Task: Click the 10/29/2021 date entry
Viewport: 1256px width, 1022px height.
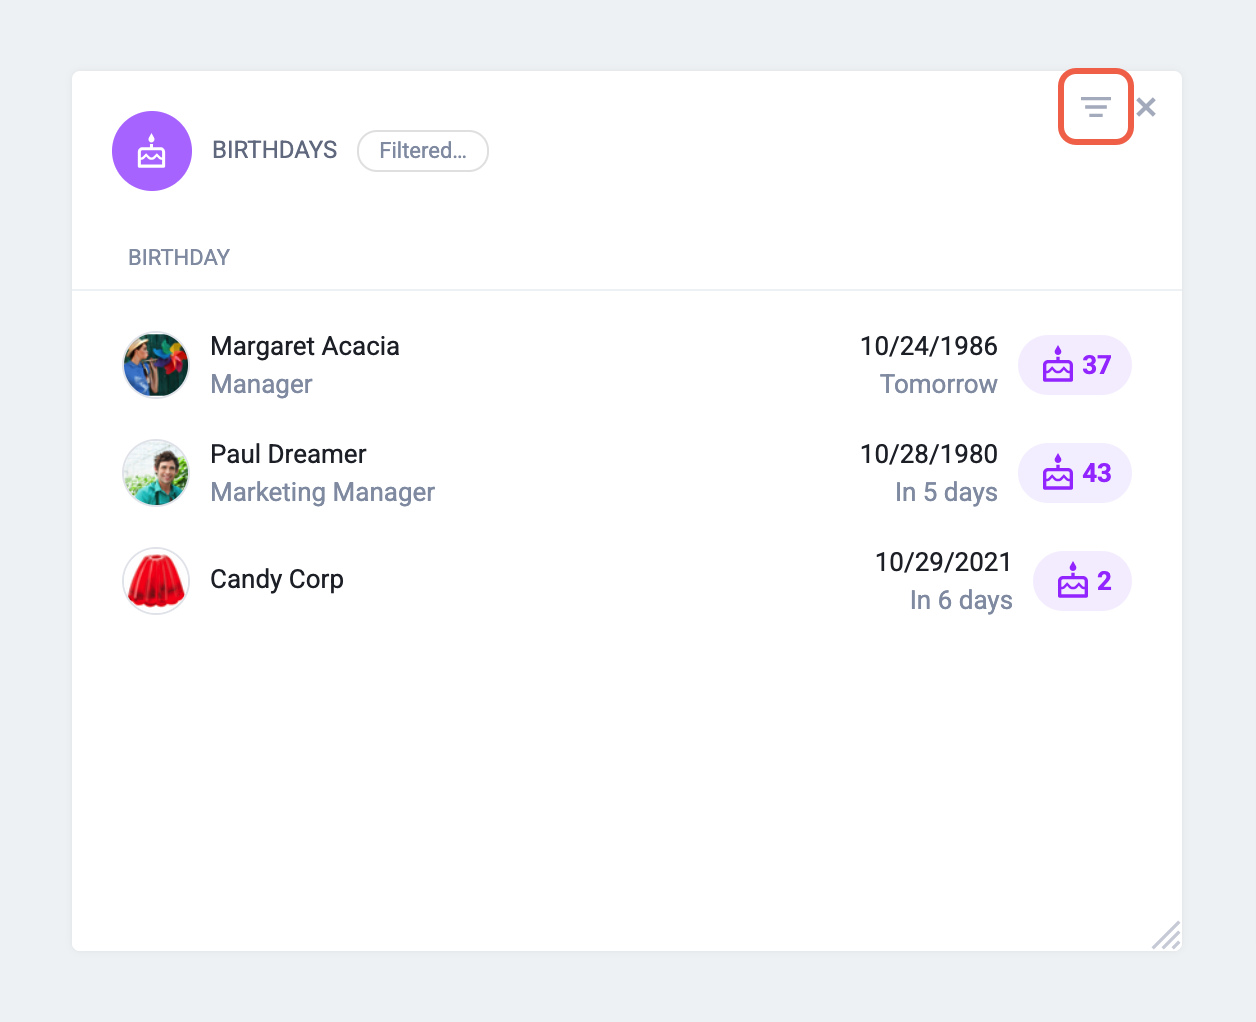Action: point(943,562)
